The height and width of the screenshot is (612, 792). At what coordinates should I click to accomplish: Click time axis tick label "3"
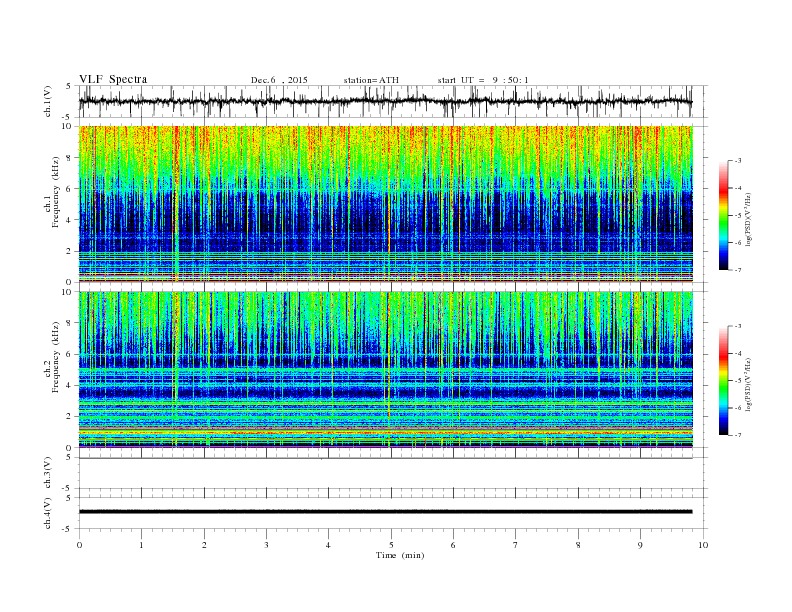click(x=266, y=545)
